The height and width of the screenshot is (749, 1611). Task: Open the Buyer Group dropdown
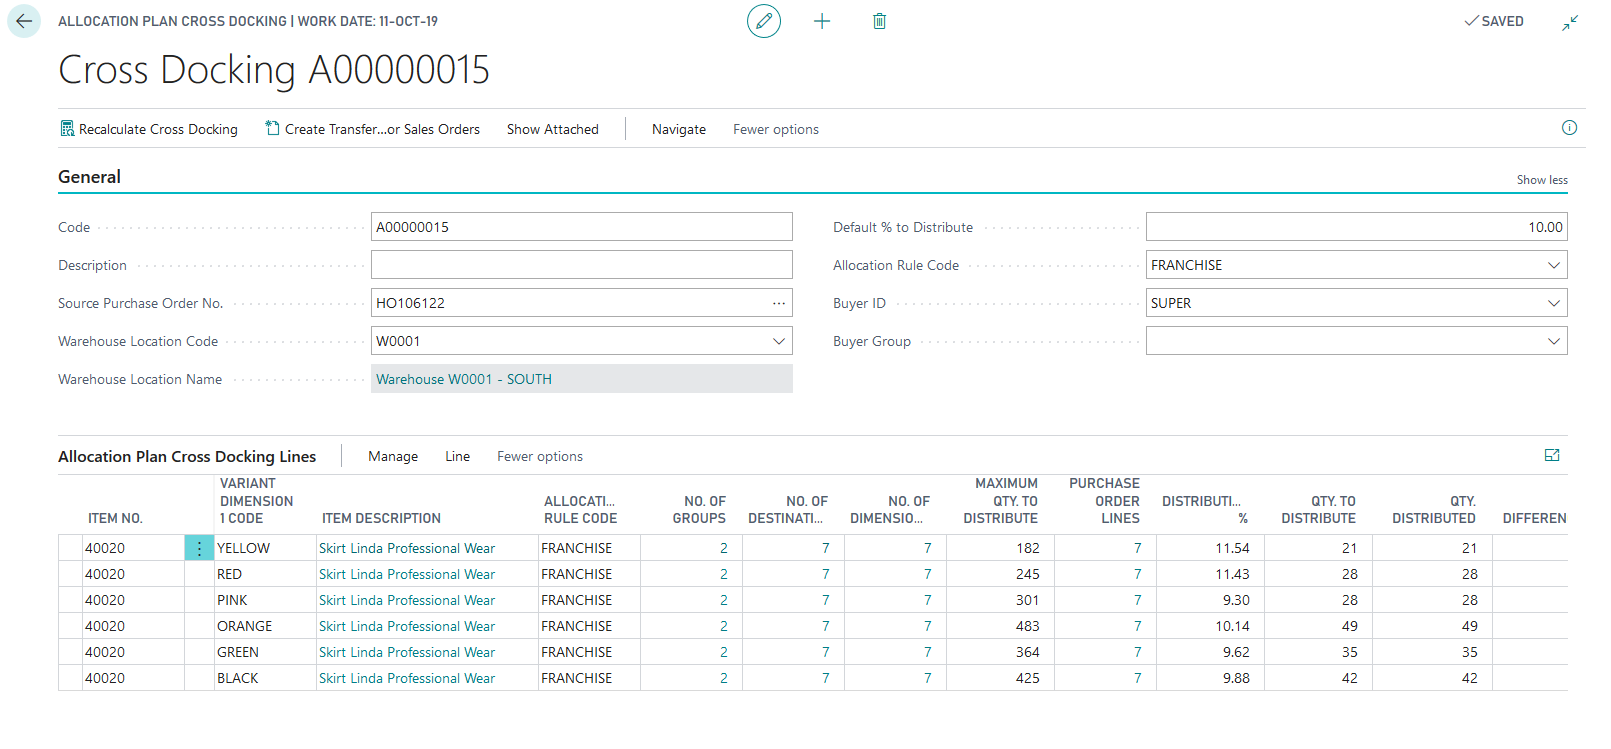[1553, 341]
